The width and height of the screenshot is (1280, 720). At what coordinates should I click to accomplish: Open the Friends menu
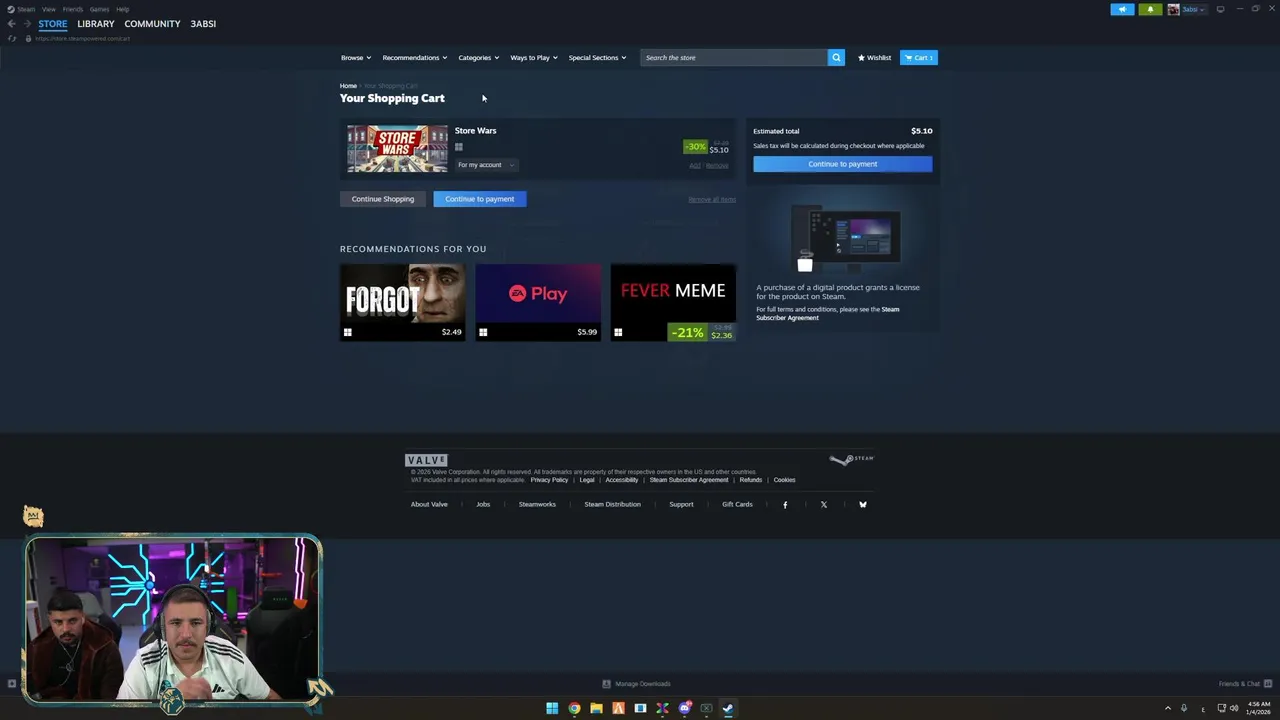[x=73, y=9]
